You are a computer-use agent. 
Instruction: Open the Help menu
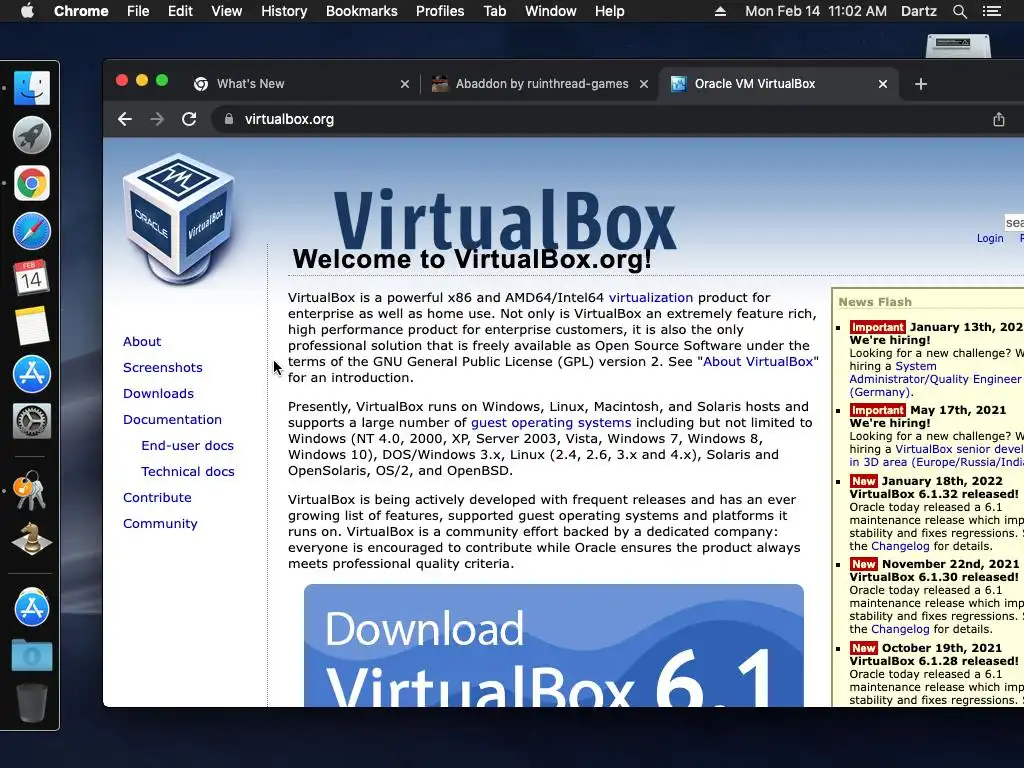[x=609, y=11]
